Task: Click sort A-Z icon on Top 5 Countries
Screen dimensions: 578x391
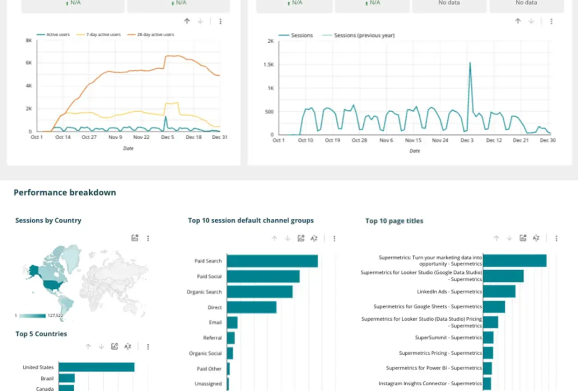Action: pos(128,346)
